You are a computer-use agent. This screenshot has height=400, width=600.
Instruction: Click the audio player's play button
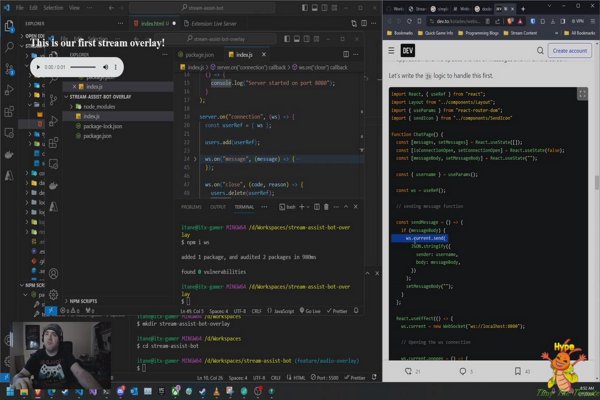point(38,67)
